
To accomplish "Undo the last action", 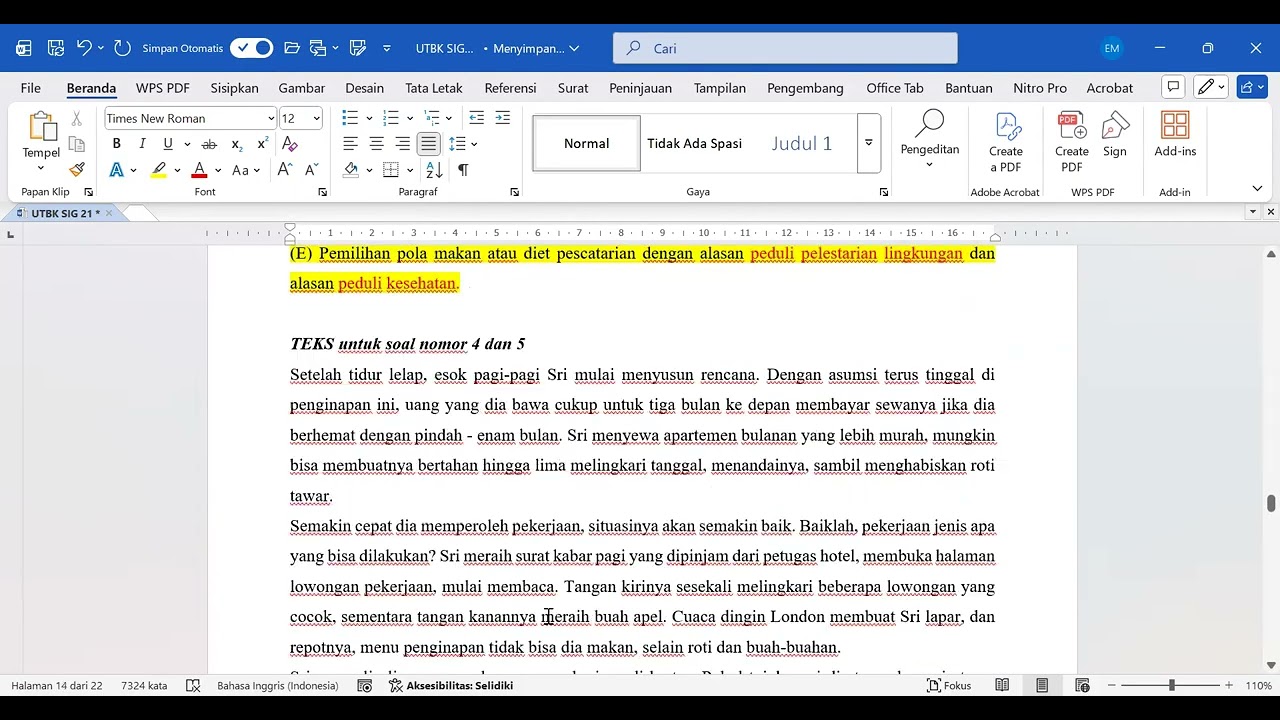I will tap(84, 48).
